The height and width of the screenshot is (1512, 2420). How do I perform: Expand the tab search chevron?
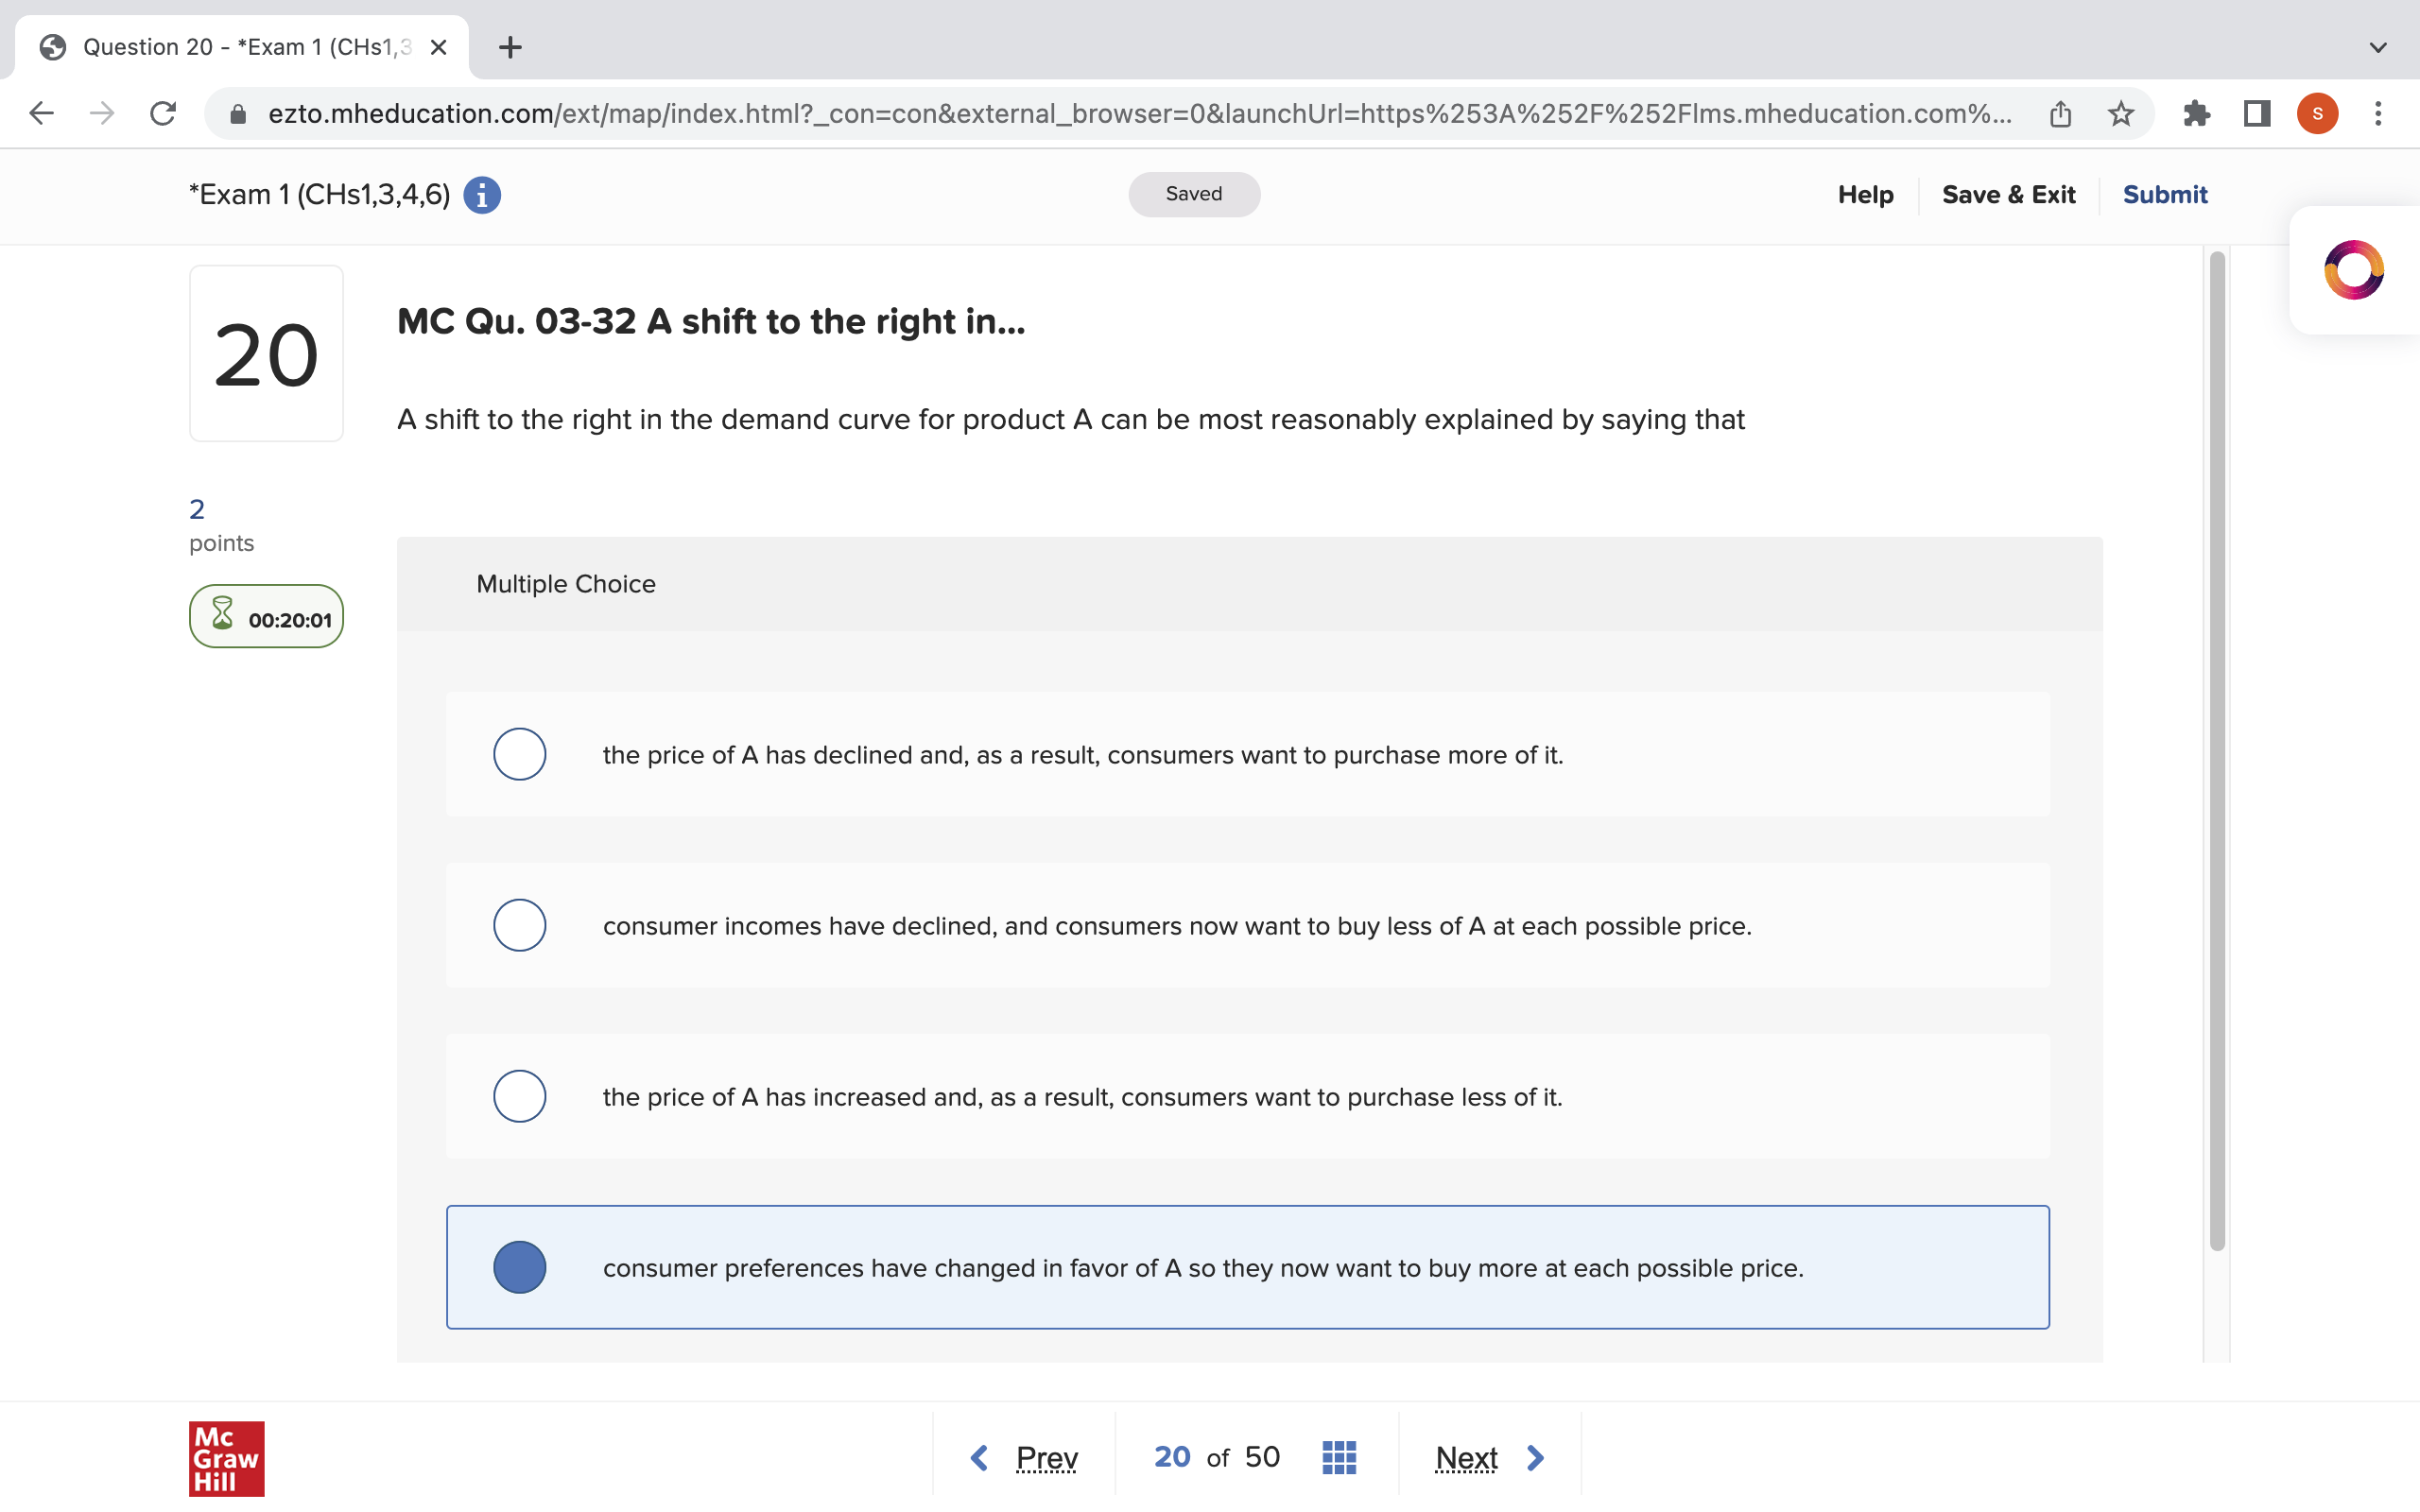coord(2378,47)
